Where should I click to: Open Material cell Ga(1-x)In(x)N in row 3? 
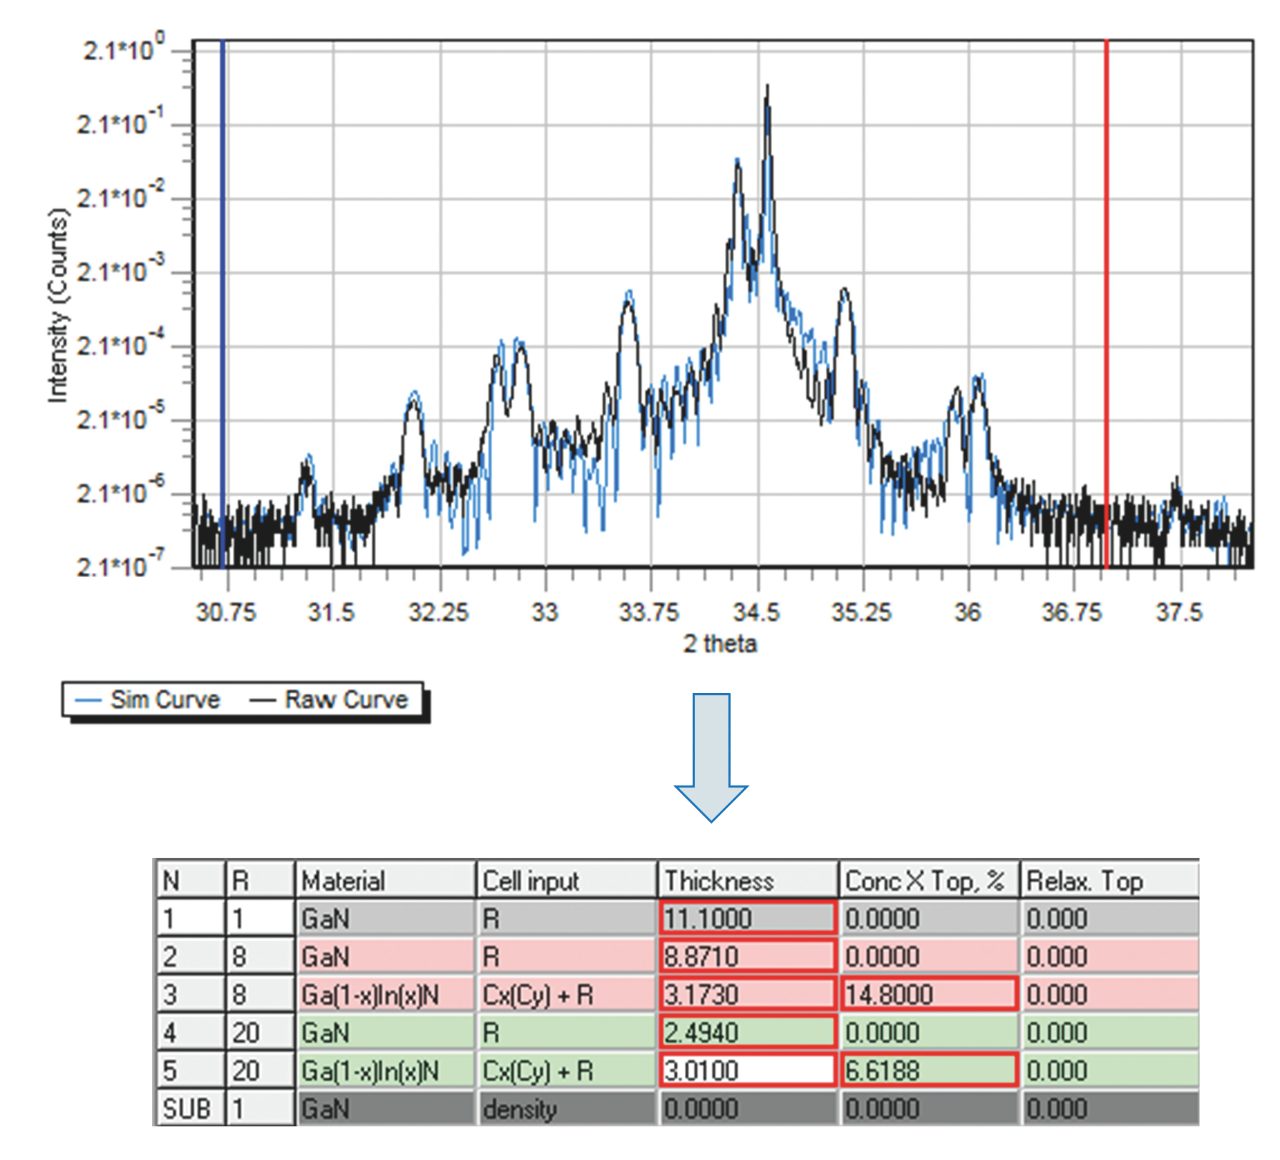(385, 994)
